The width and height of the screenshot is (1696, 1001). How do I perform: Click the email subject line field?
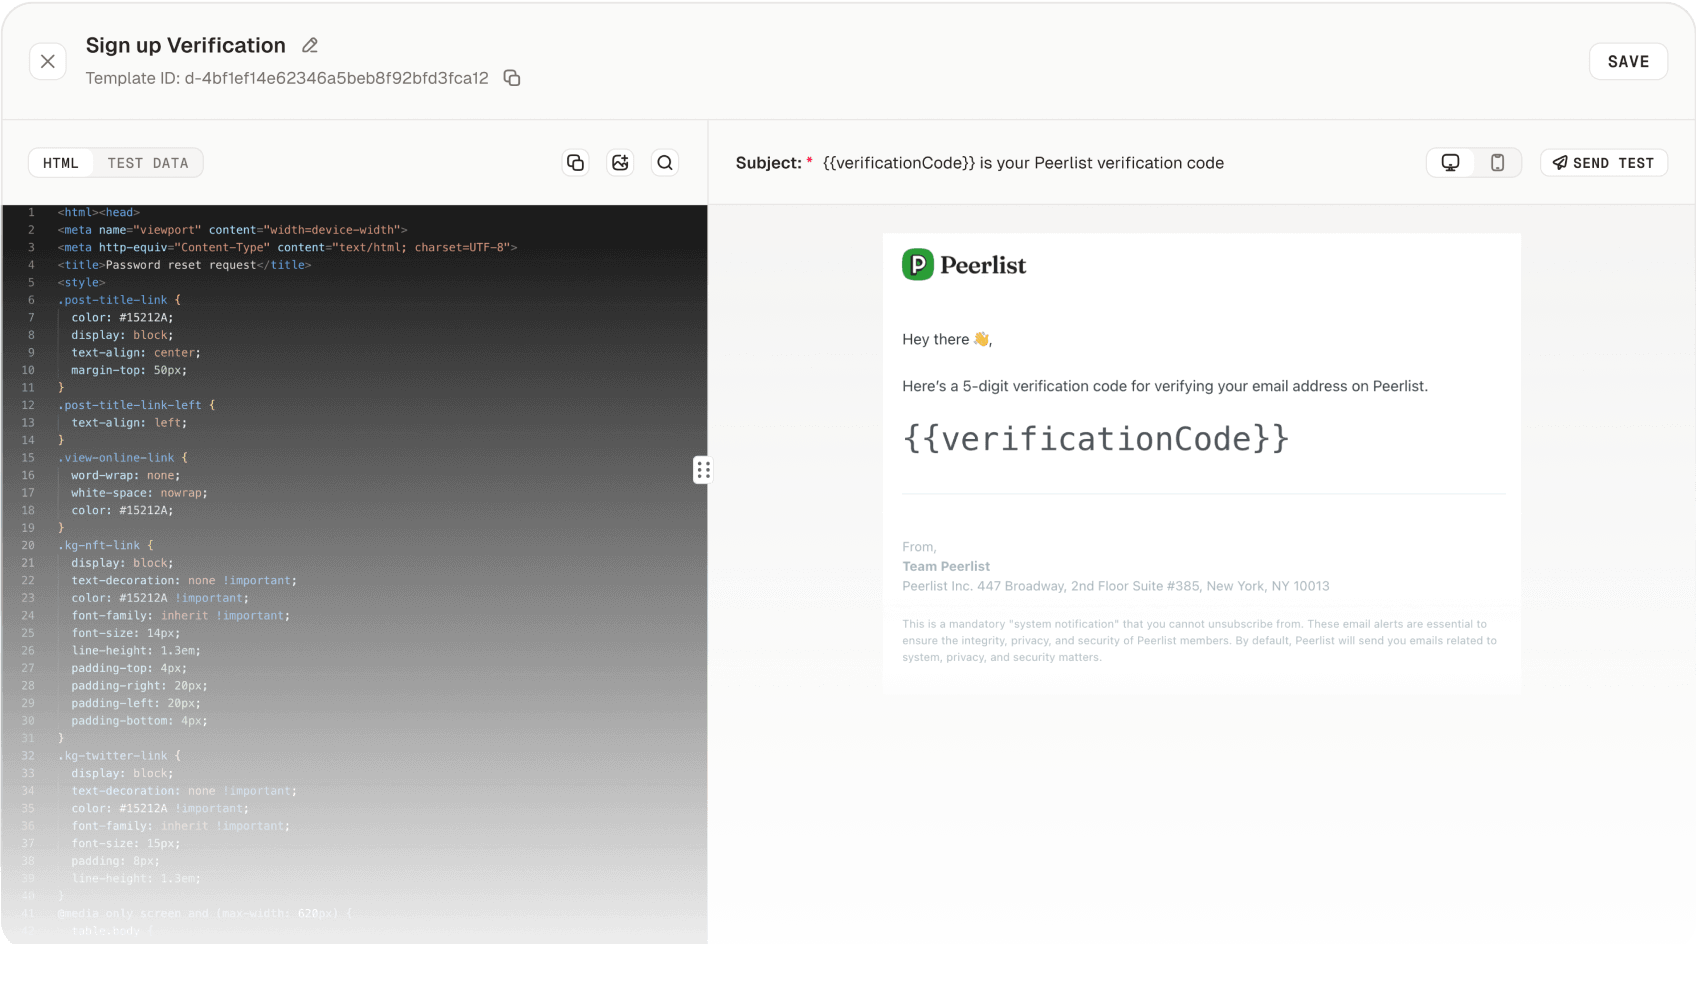pyautogui.click(x=1023, y=162)
